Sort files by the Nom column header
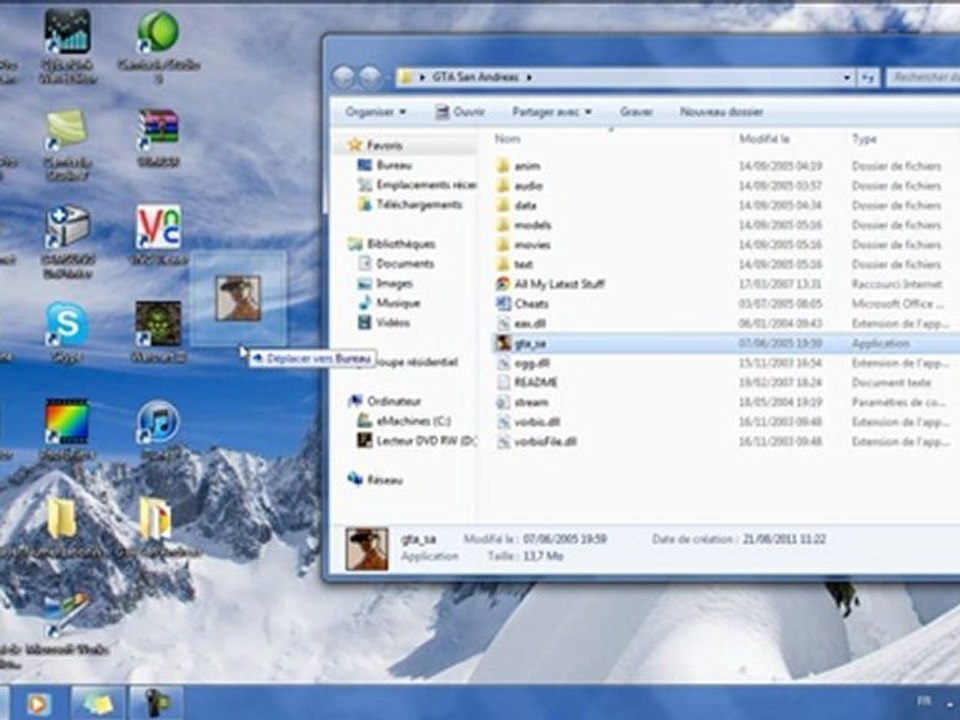This screenshot has width=960, height=720. click(508, 139)
